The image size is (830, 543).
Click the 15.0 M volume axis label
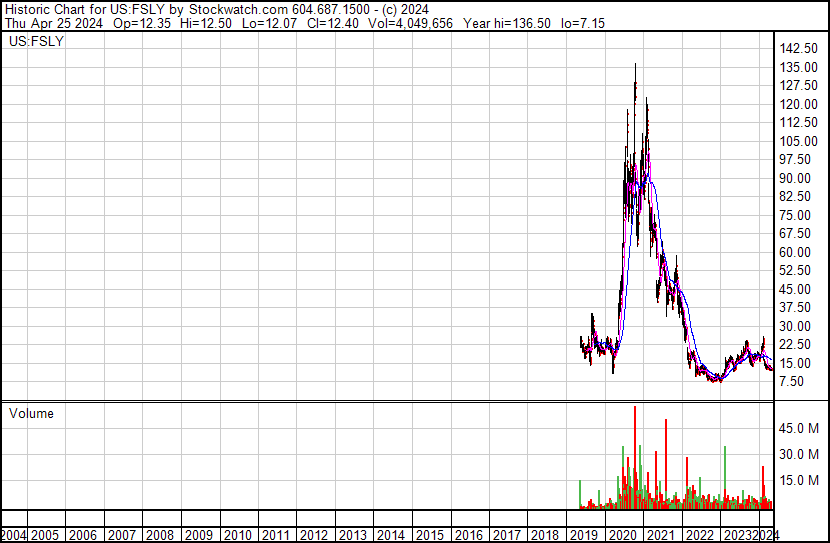coord(799,480)
